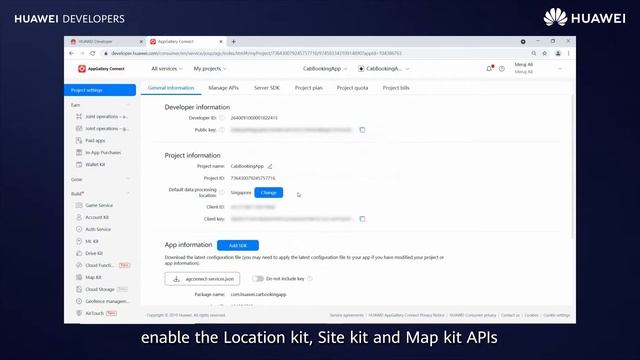Switch to the General information tab
The image size is (640, 360).
coord(171,88)
